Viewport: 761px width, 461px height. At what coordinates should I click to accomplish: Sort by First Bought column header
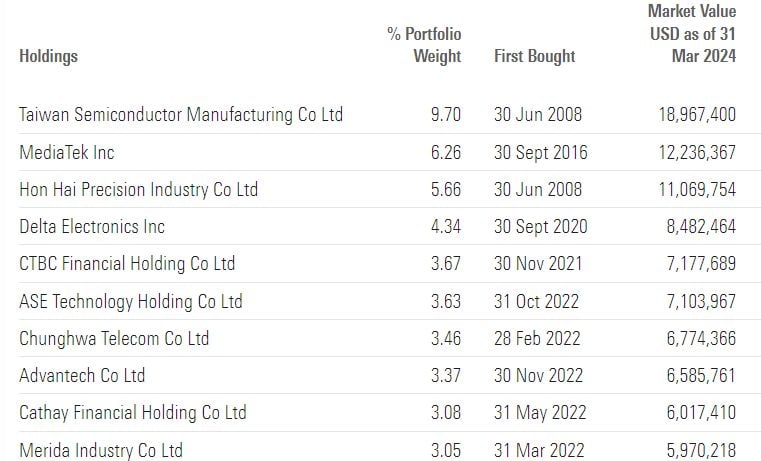[534, 56]
